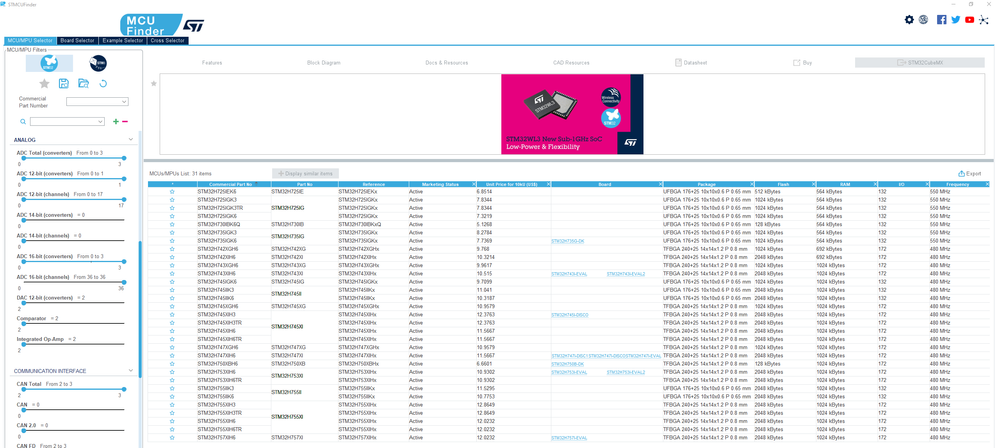The height and width of the screenshot is (448, 998).
Task: Remove the RAM column
Action: 873,184
